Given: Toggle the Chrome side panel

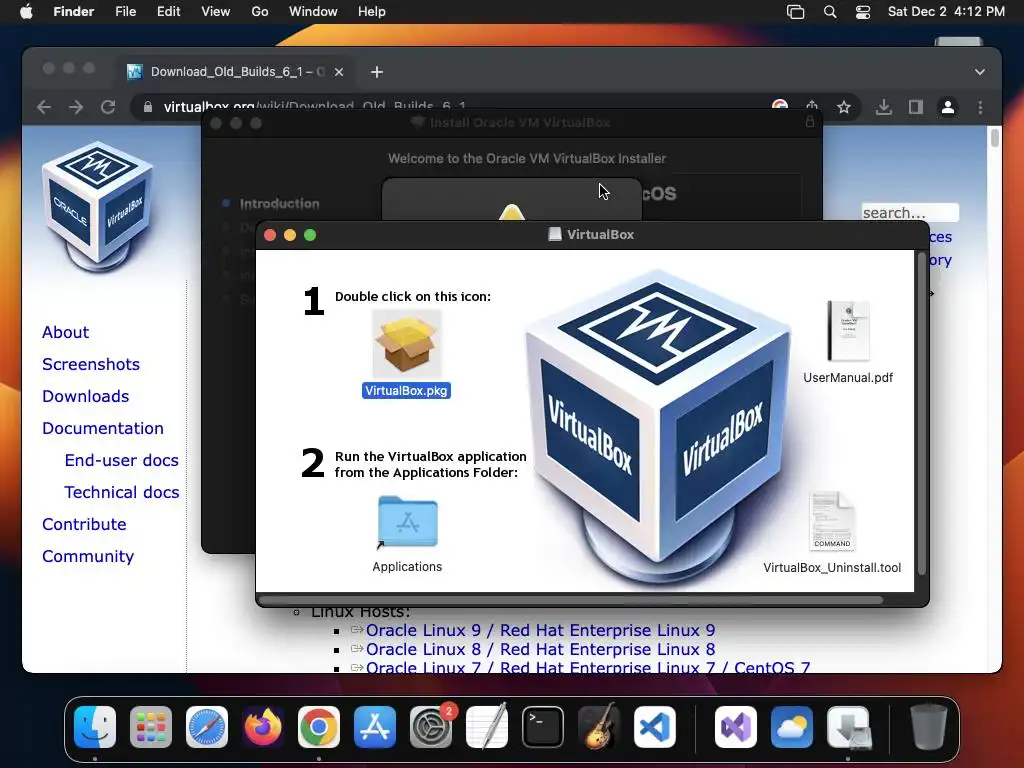Looking at the screenshot, I should 916,107.
